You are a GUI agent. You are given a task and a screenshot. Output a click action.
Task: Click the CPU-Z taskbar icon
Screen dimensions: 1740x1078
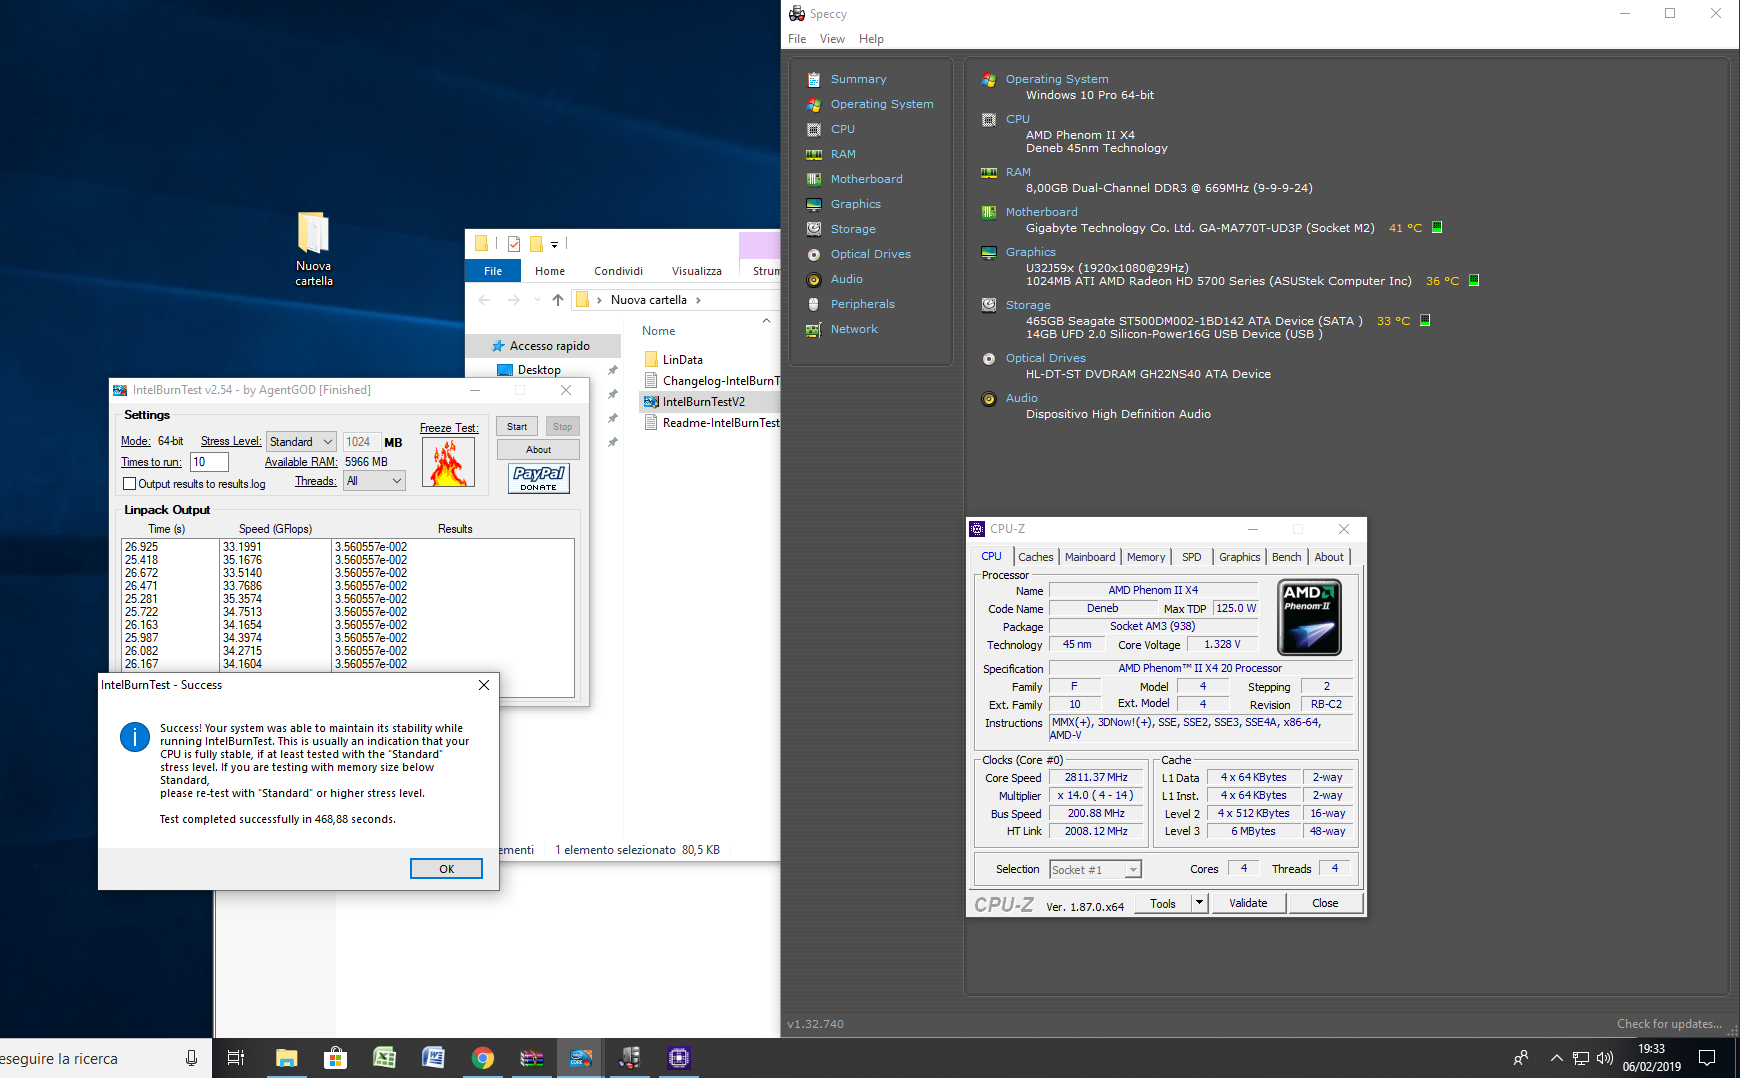tap(679, 1058)
